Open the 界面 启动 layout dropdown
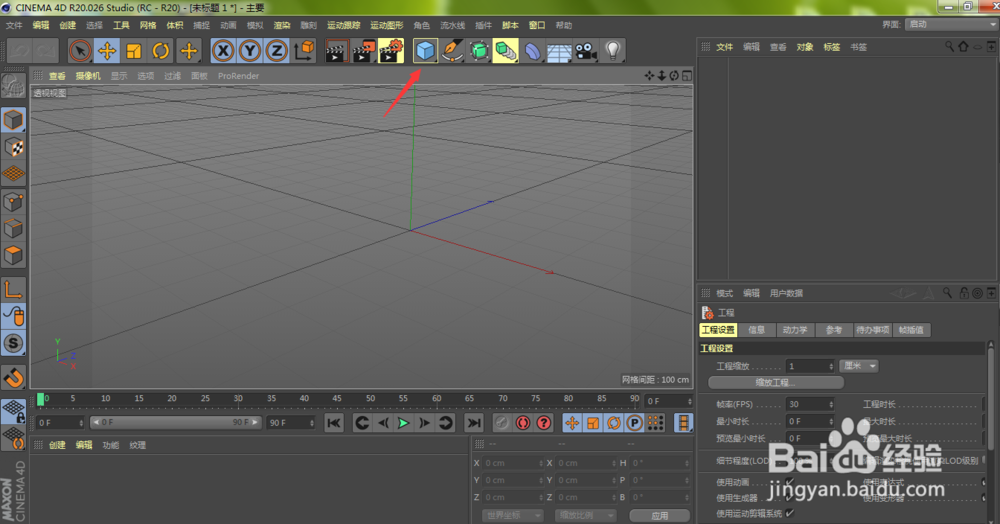The height and width of the screenshot is (524, 1000). (x=952, y=24)
